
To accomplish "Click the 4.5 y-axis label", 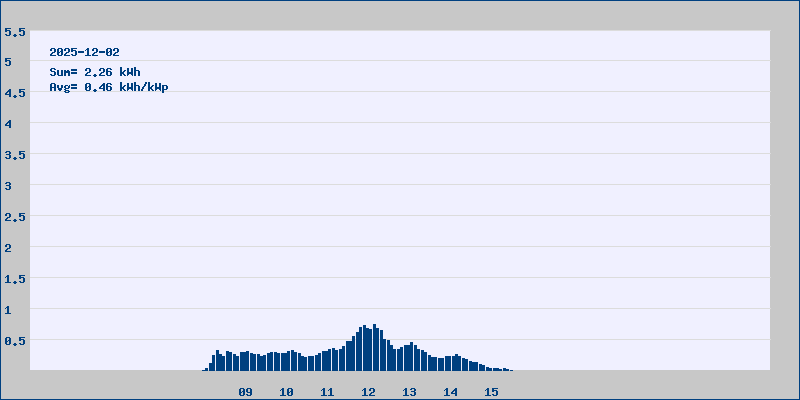I will pyautogui.click(x=15, y=93).
